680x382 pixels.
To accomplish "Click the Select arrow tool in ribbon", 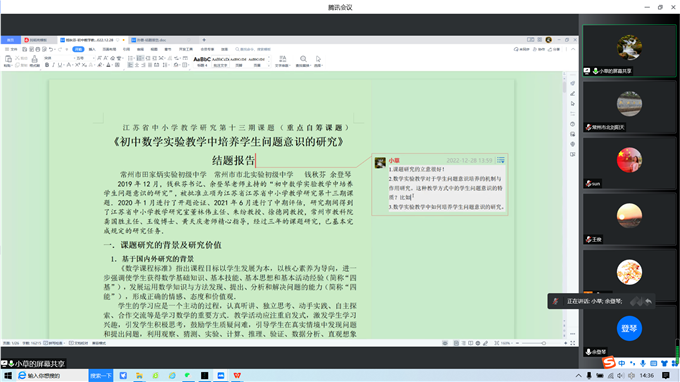I will [318, 59].
